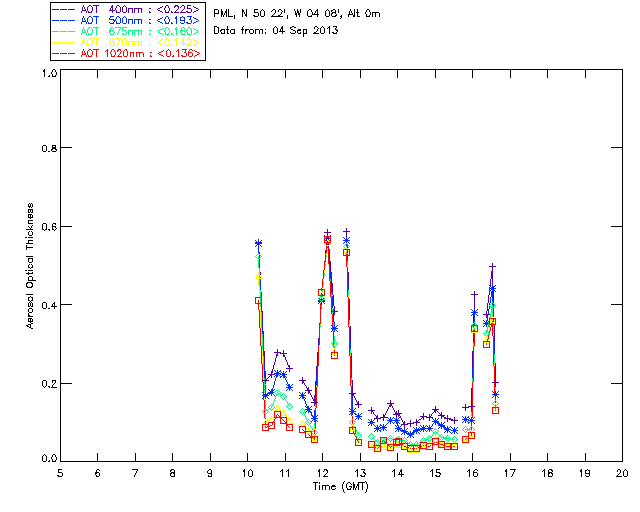Click the 0.0 y-axis tick label
640x512 pixels.
pyautogui.click(x=49, y=459)
